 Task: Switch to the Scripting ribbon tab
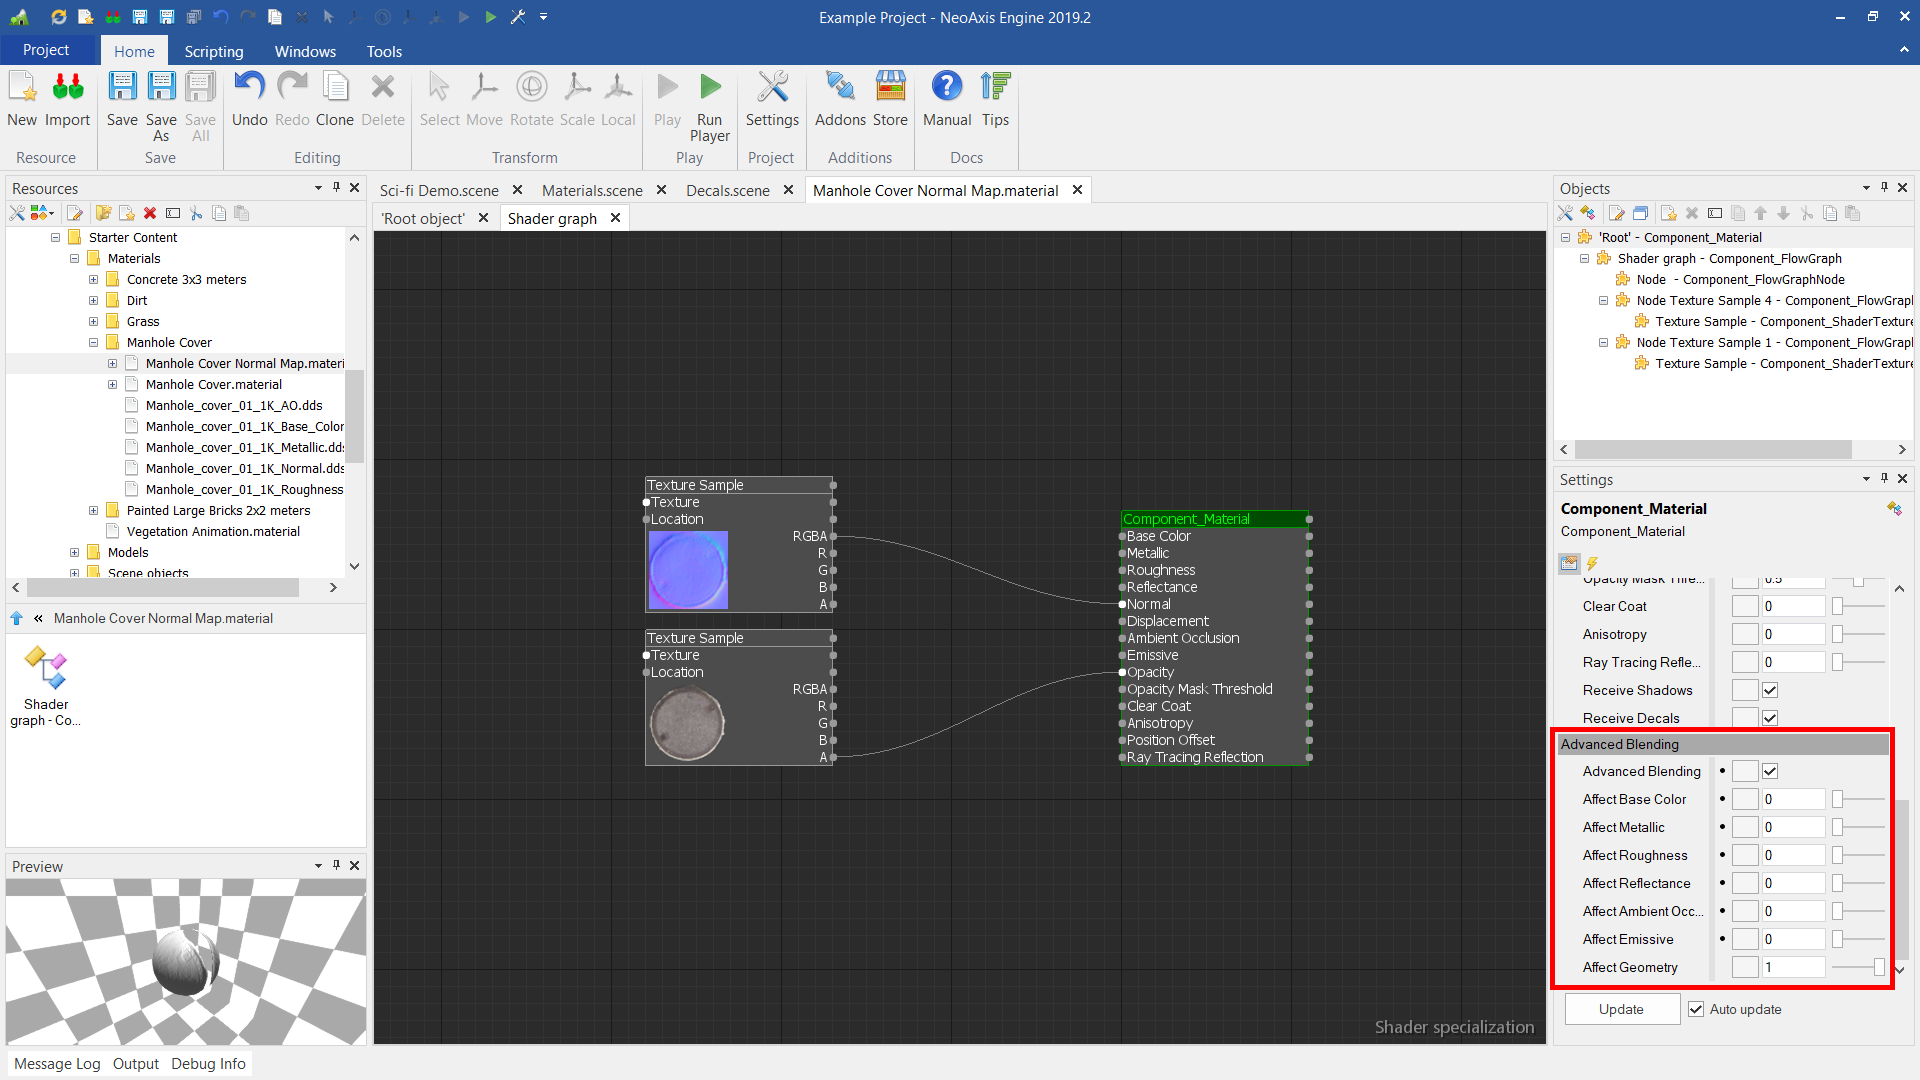213,51
